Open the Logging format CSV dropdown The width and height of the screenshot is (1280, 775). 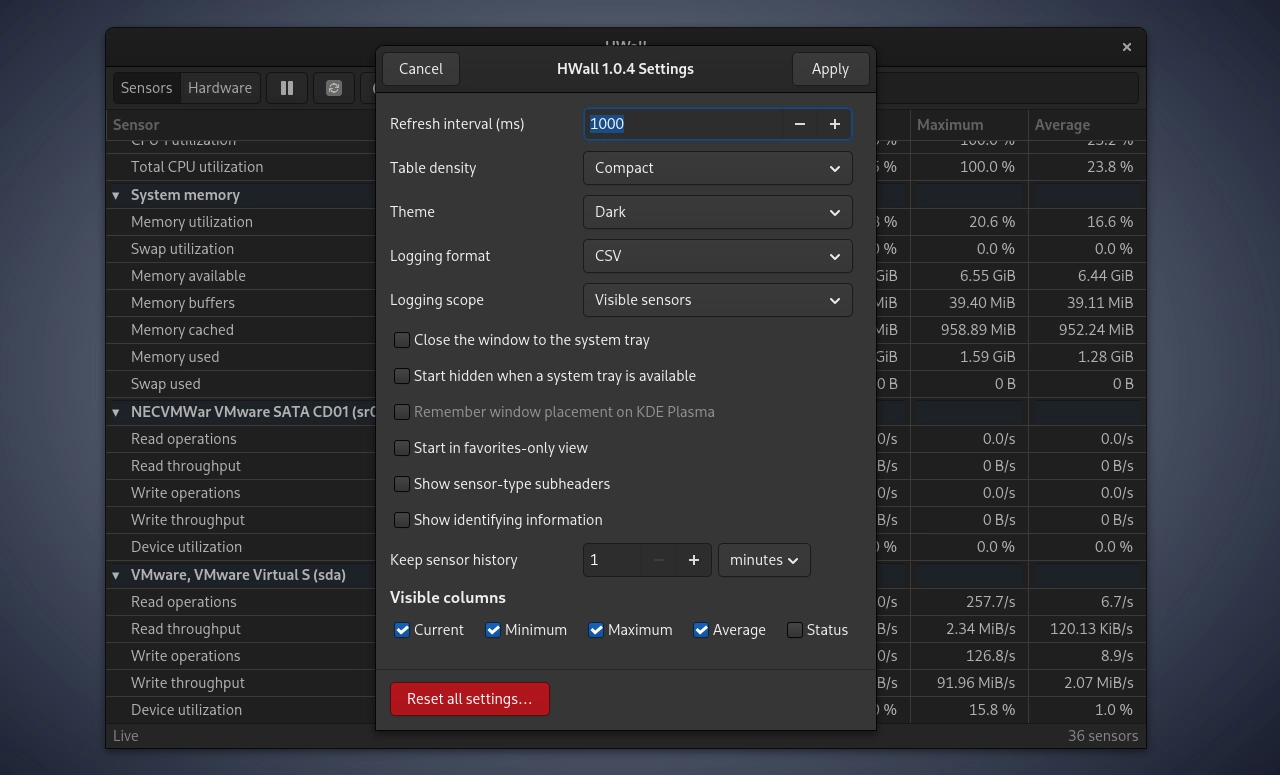pyautogui.click(x=718, y=256)
